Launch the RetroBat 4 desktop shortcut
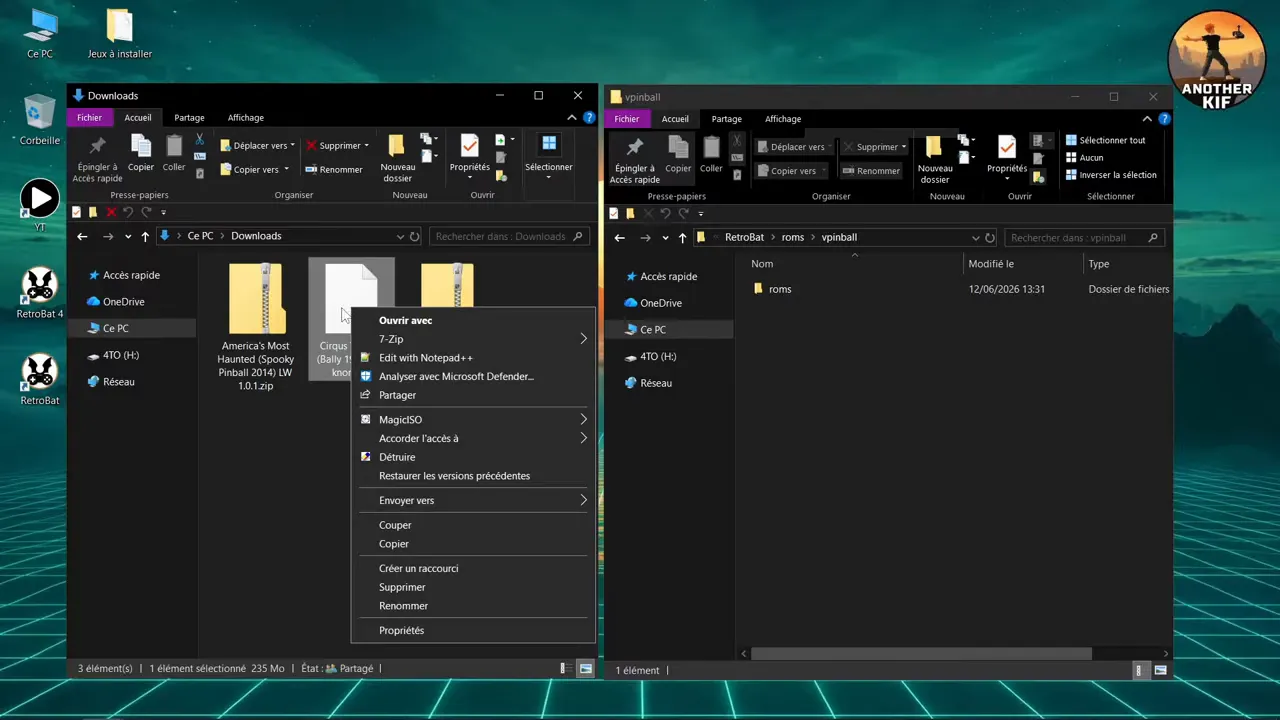The image size is (1280, 720). click(40, 293)
